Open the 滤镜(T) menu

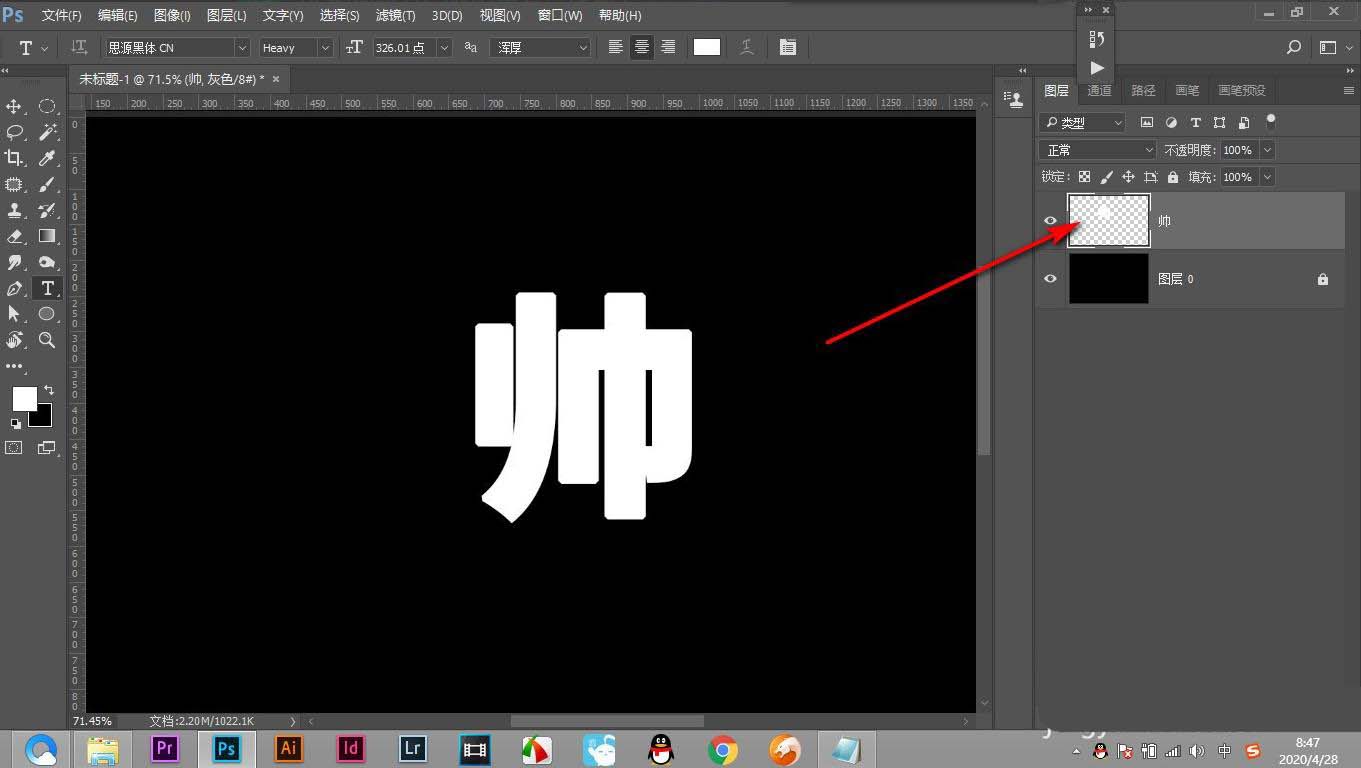[395, 16]
